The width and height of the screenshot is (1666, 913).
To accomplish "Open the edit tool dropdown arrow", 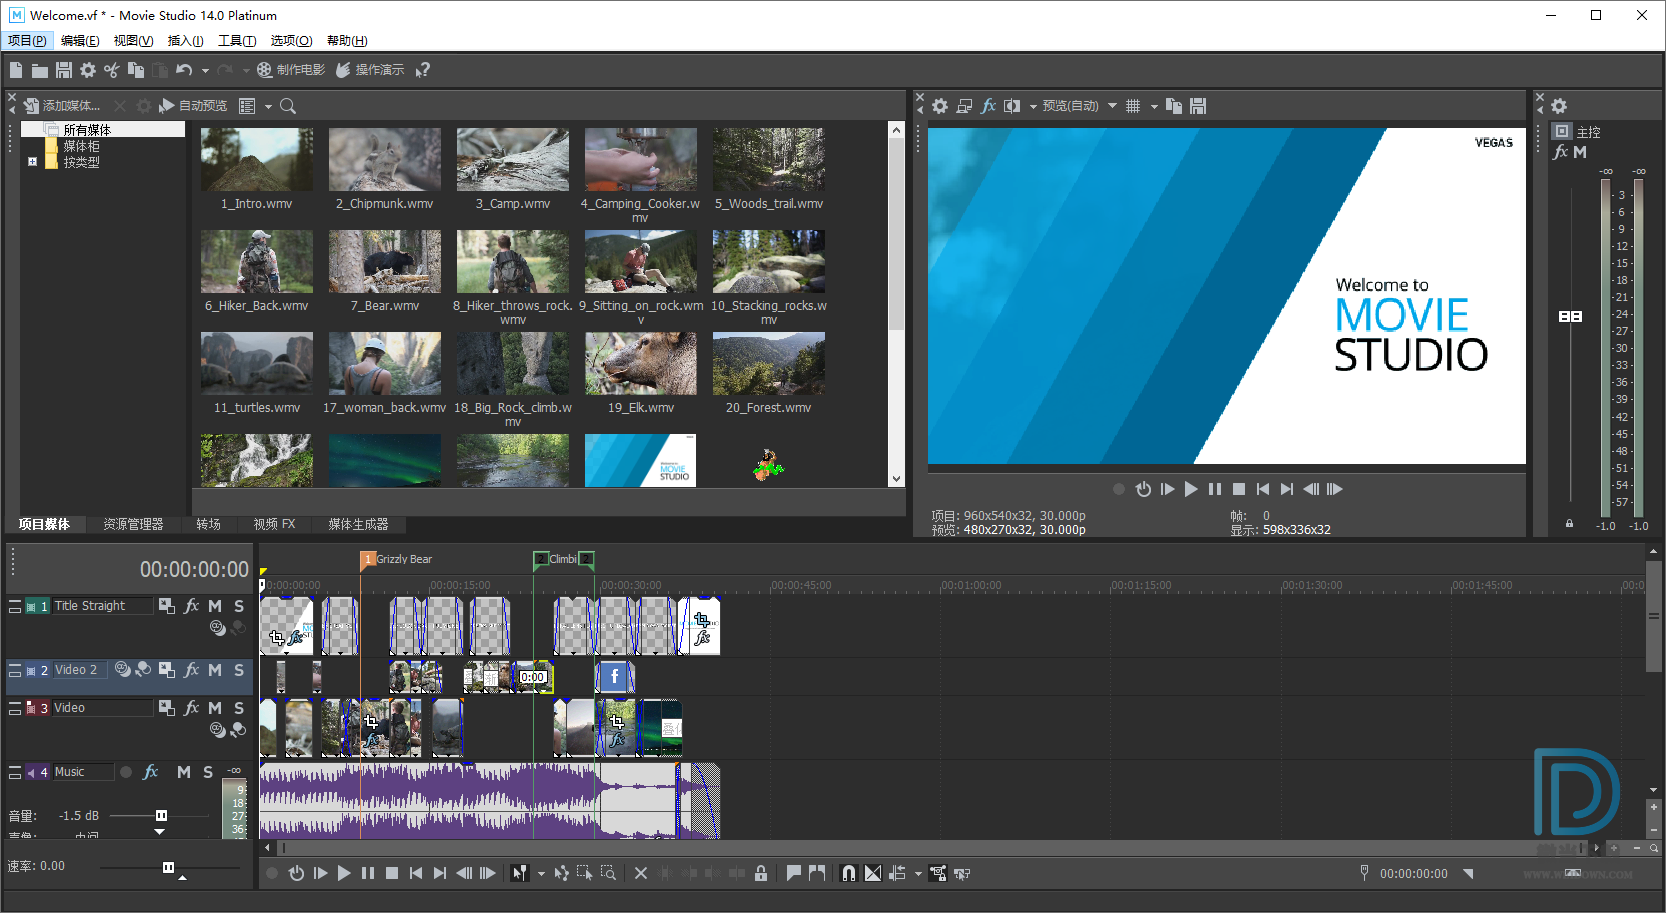I will pyautogui.click(x=541, y=873).
